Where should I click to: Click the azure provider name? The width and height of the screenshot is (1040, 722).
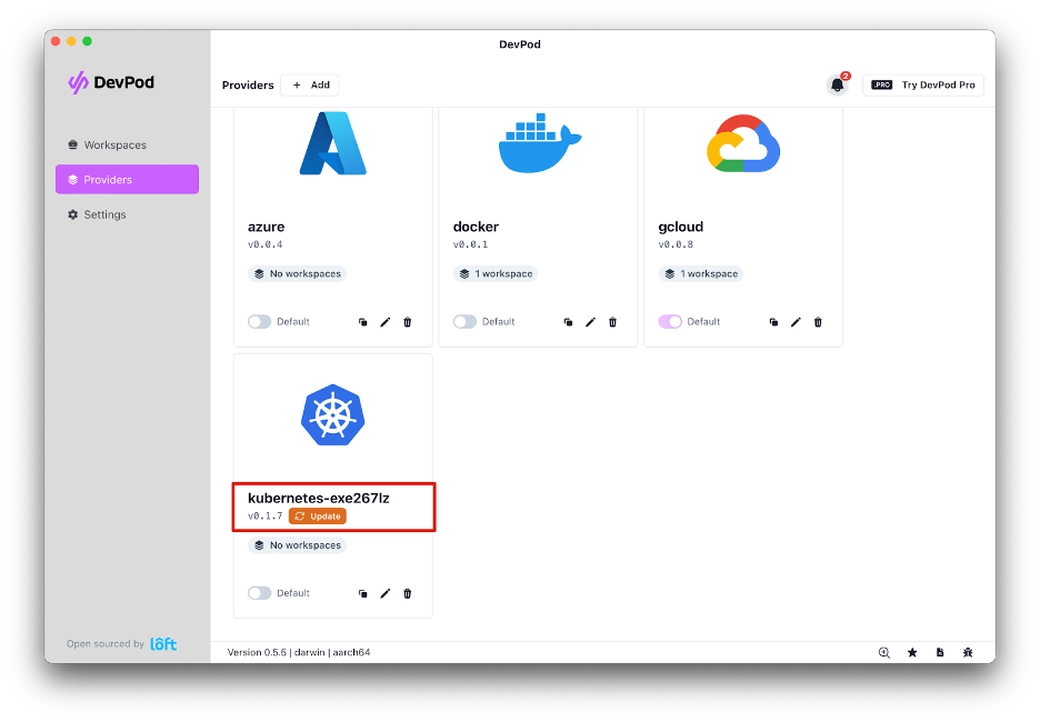(x=266, y=227)
